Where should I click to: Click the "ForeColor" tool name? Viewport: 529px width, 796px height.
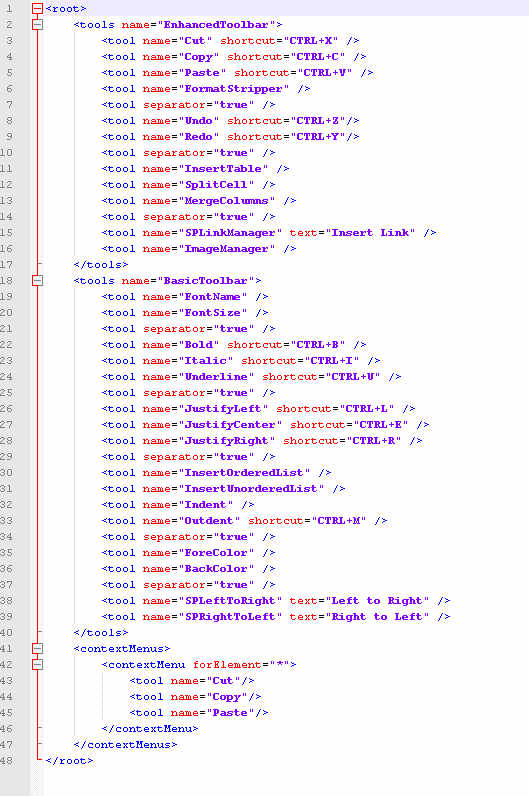click(216, 552)
